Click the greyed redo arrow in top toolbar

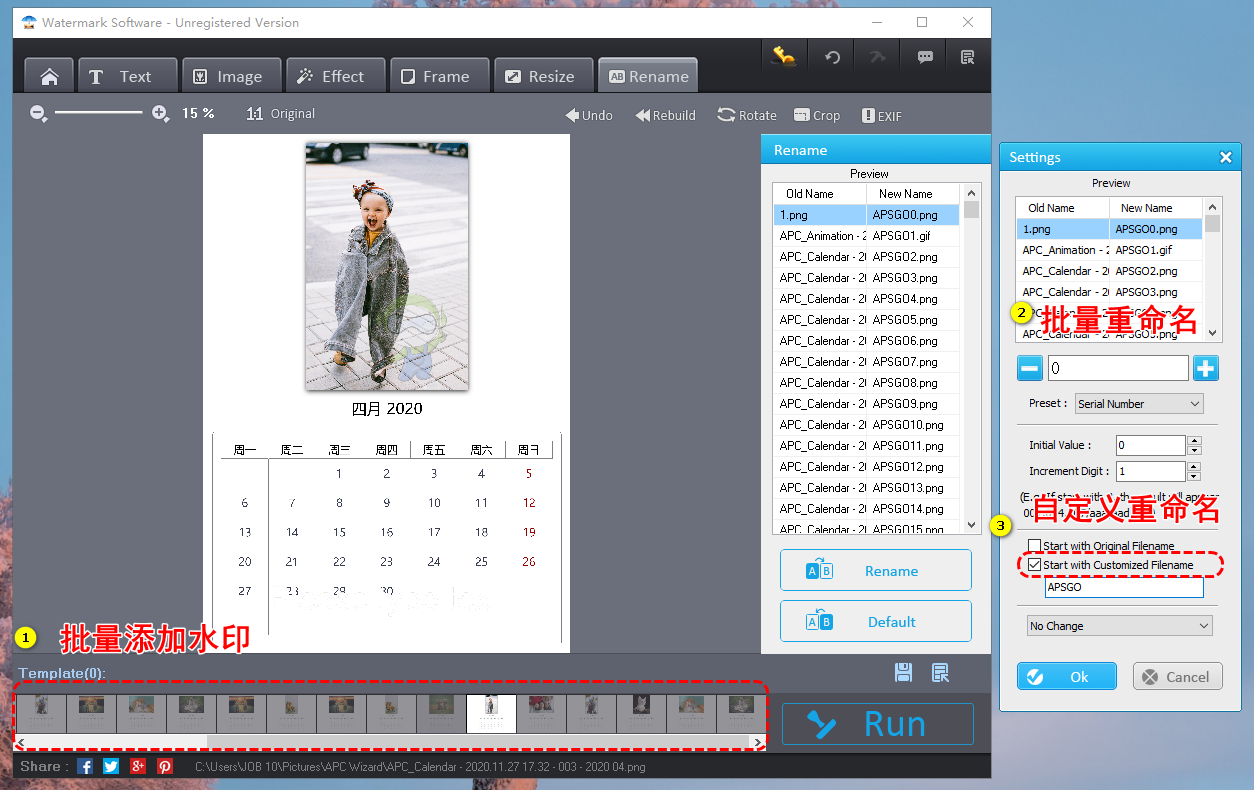click(877, 57)
